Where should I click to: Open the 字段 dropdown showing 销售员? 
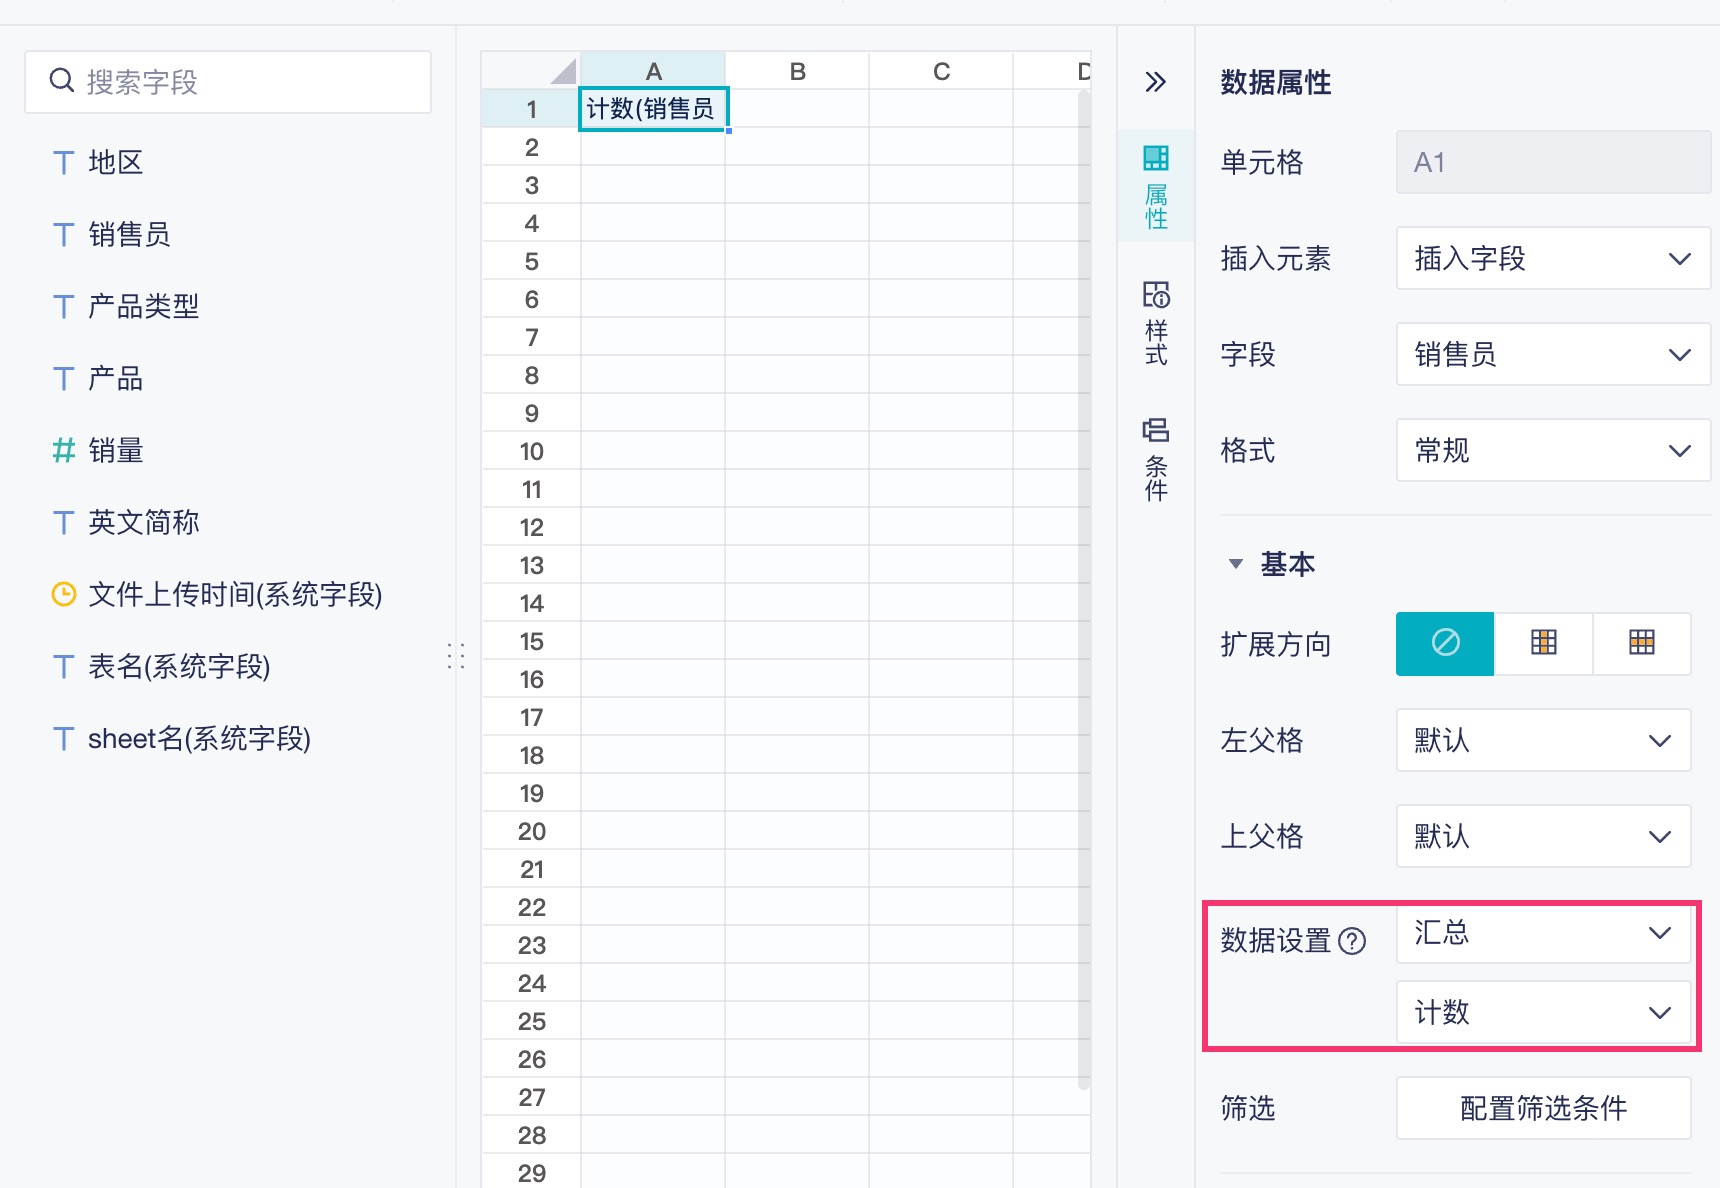pos(1552,355)
